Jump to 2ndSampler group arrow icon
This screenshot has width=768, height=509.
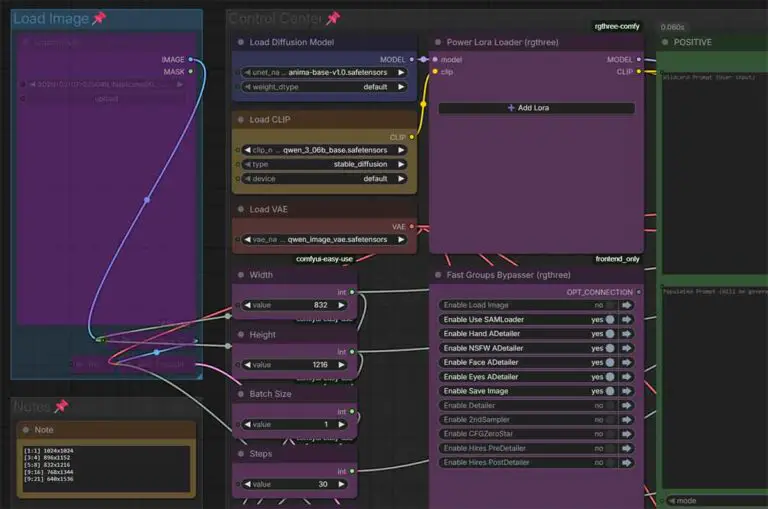(x=626, y=420)
